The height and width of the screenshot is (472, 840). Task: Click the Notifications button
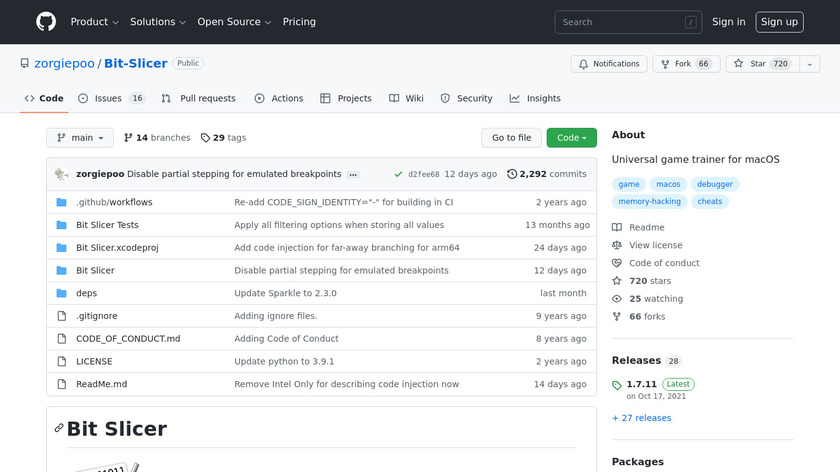point(609,64)
